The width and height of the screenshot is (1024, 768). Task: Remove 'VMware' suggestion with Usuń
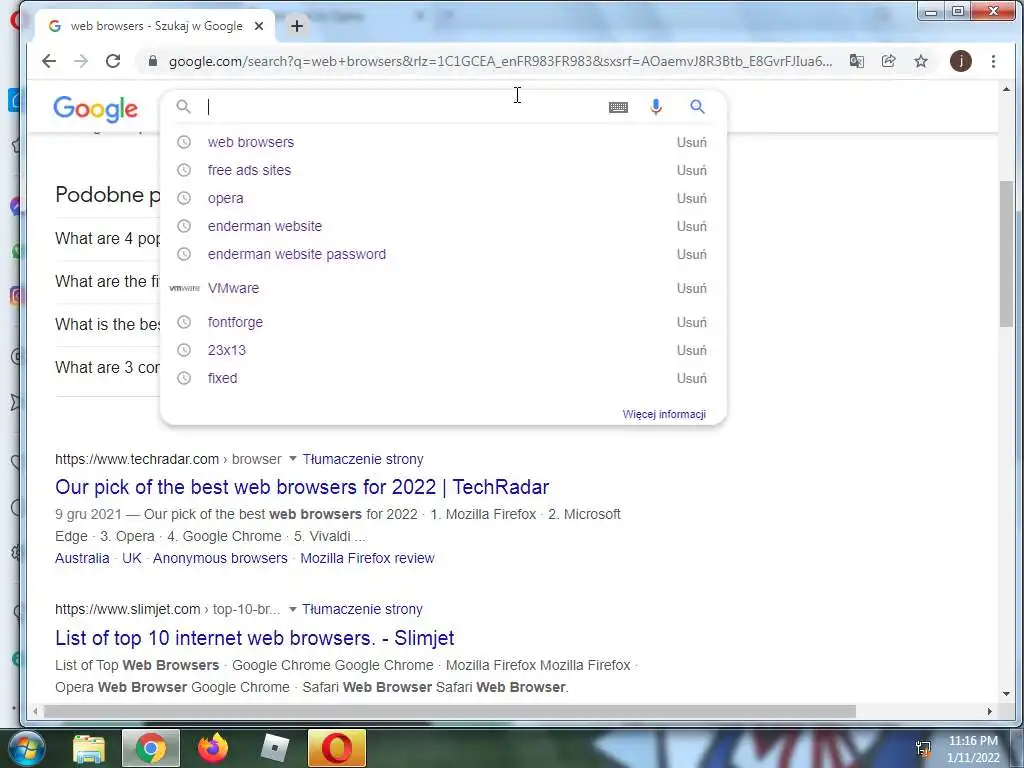[692, 289]
